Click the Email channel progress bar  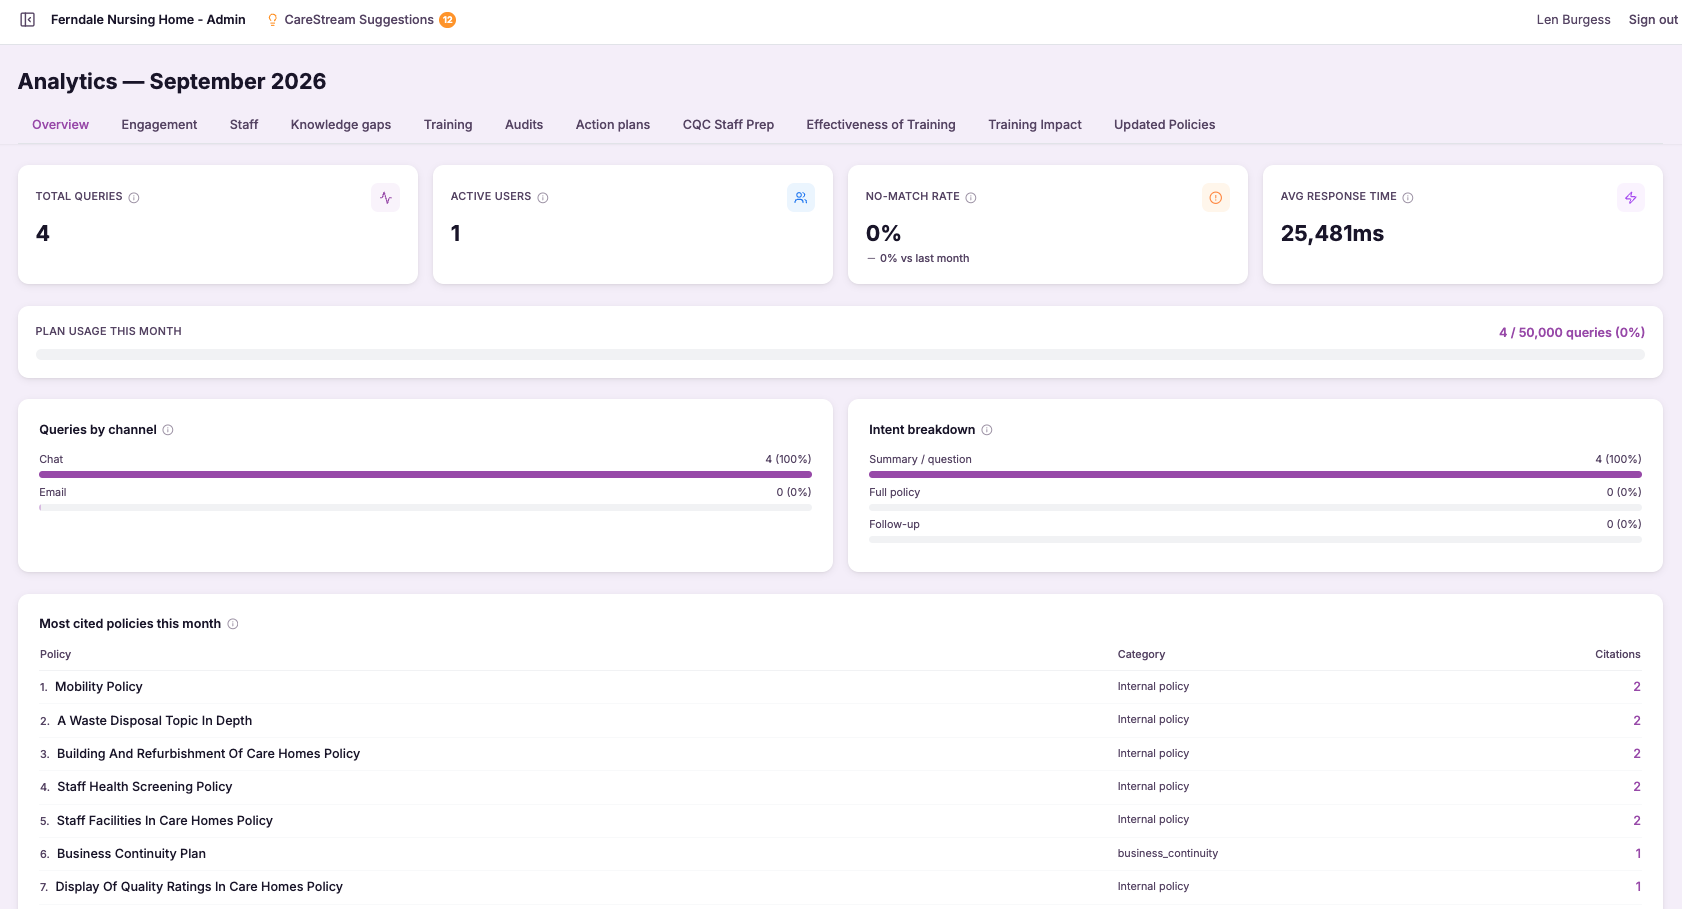pos(425,508)
